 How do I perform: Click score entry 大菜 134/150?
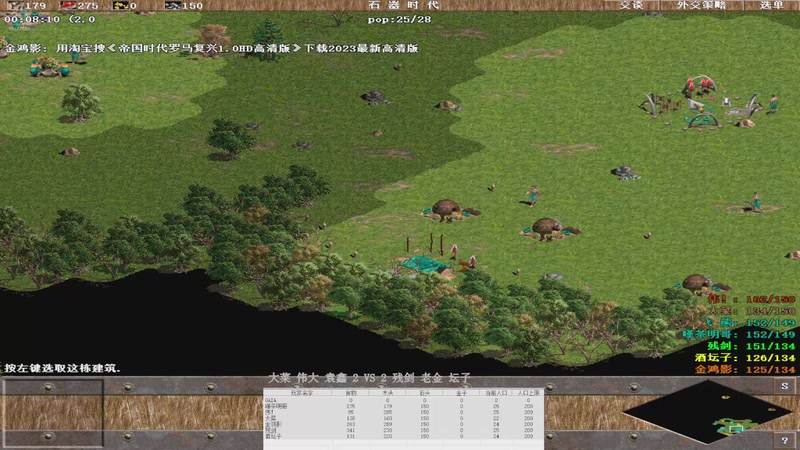point(752,311)
